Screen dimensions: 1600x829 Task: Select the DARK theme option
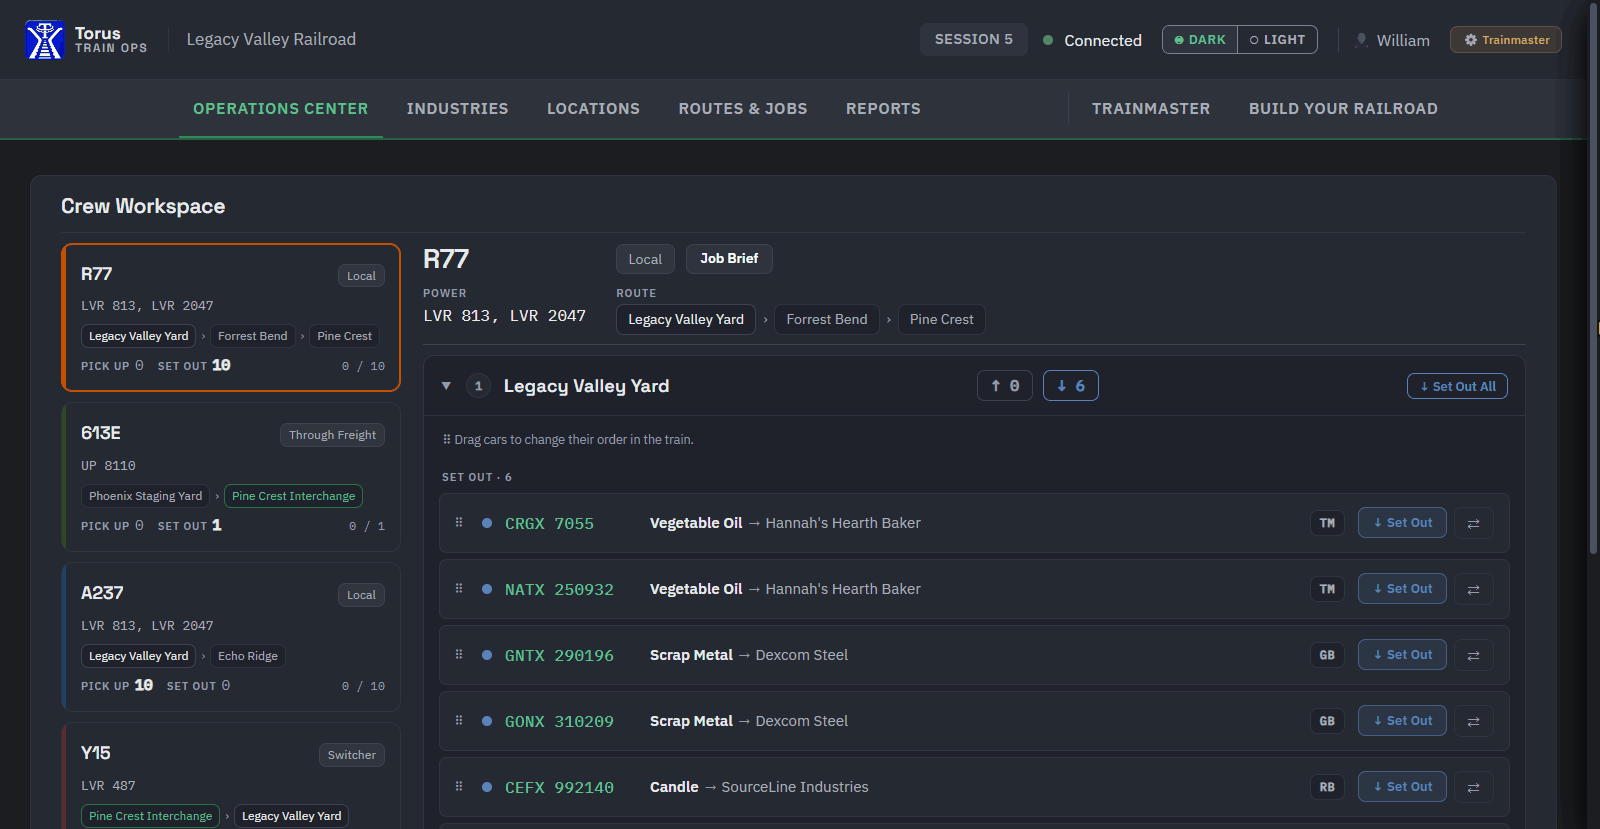(x=1200, y=40)
